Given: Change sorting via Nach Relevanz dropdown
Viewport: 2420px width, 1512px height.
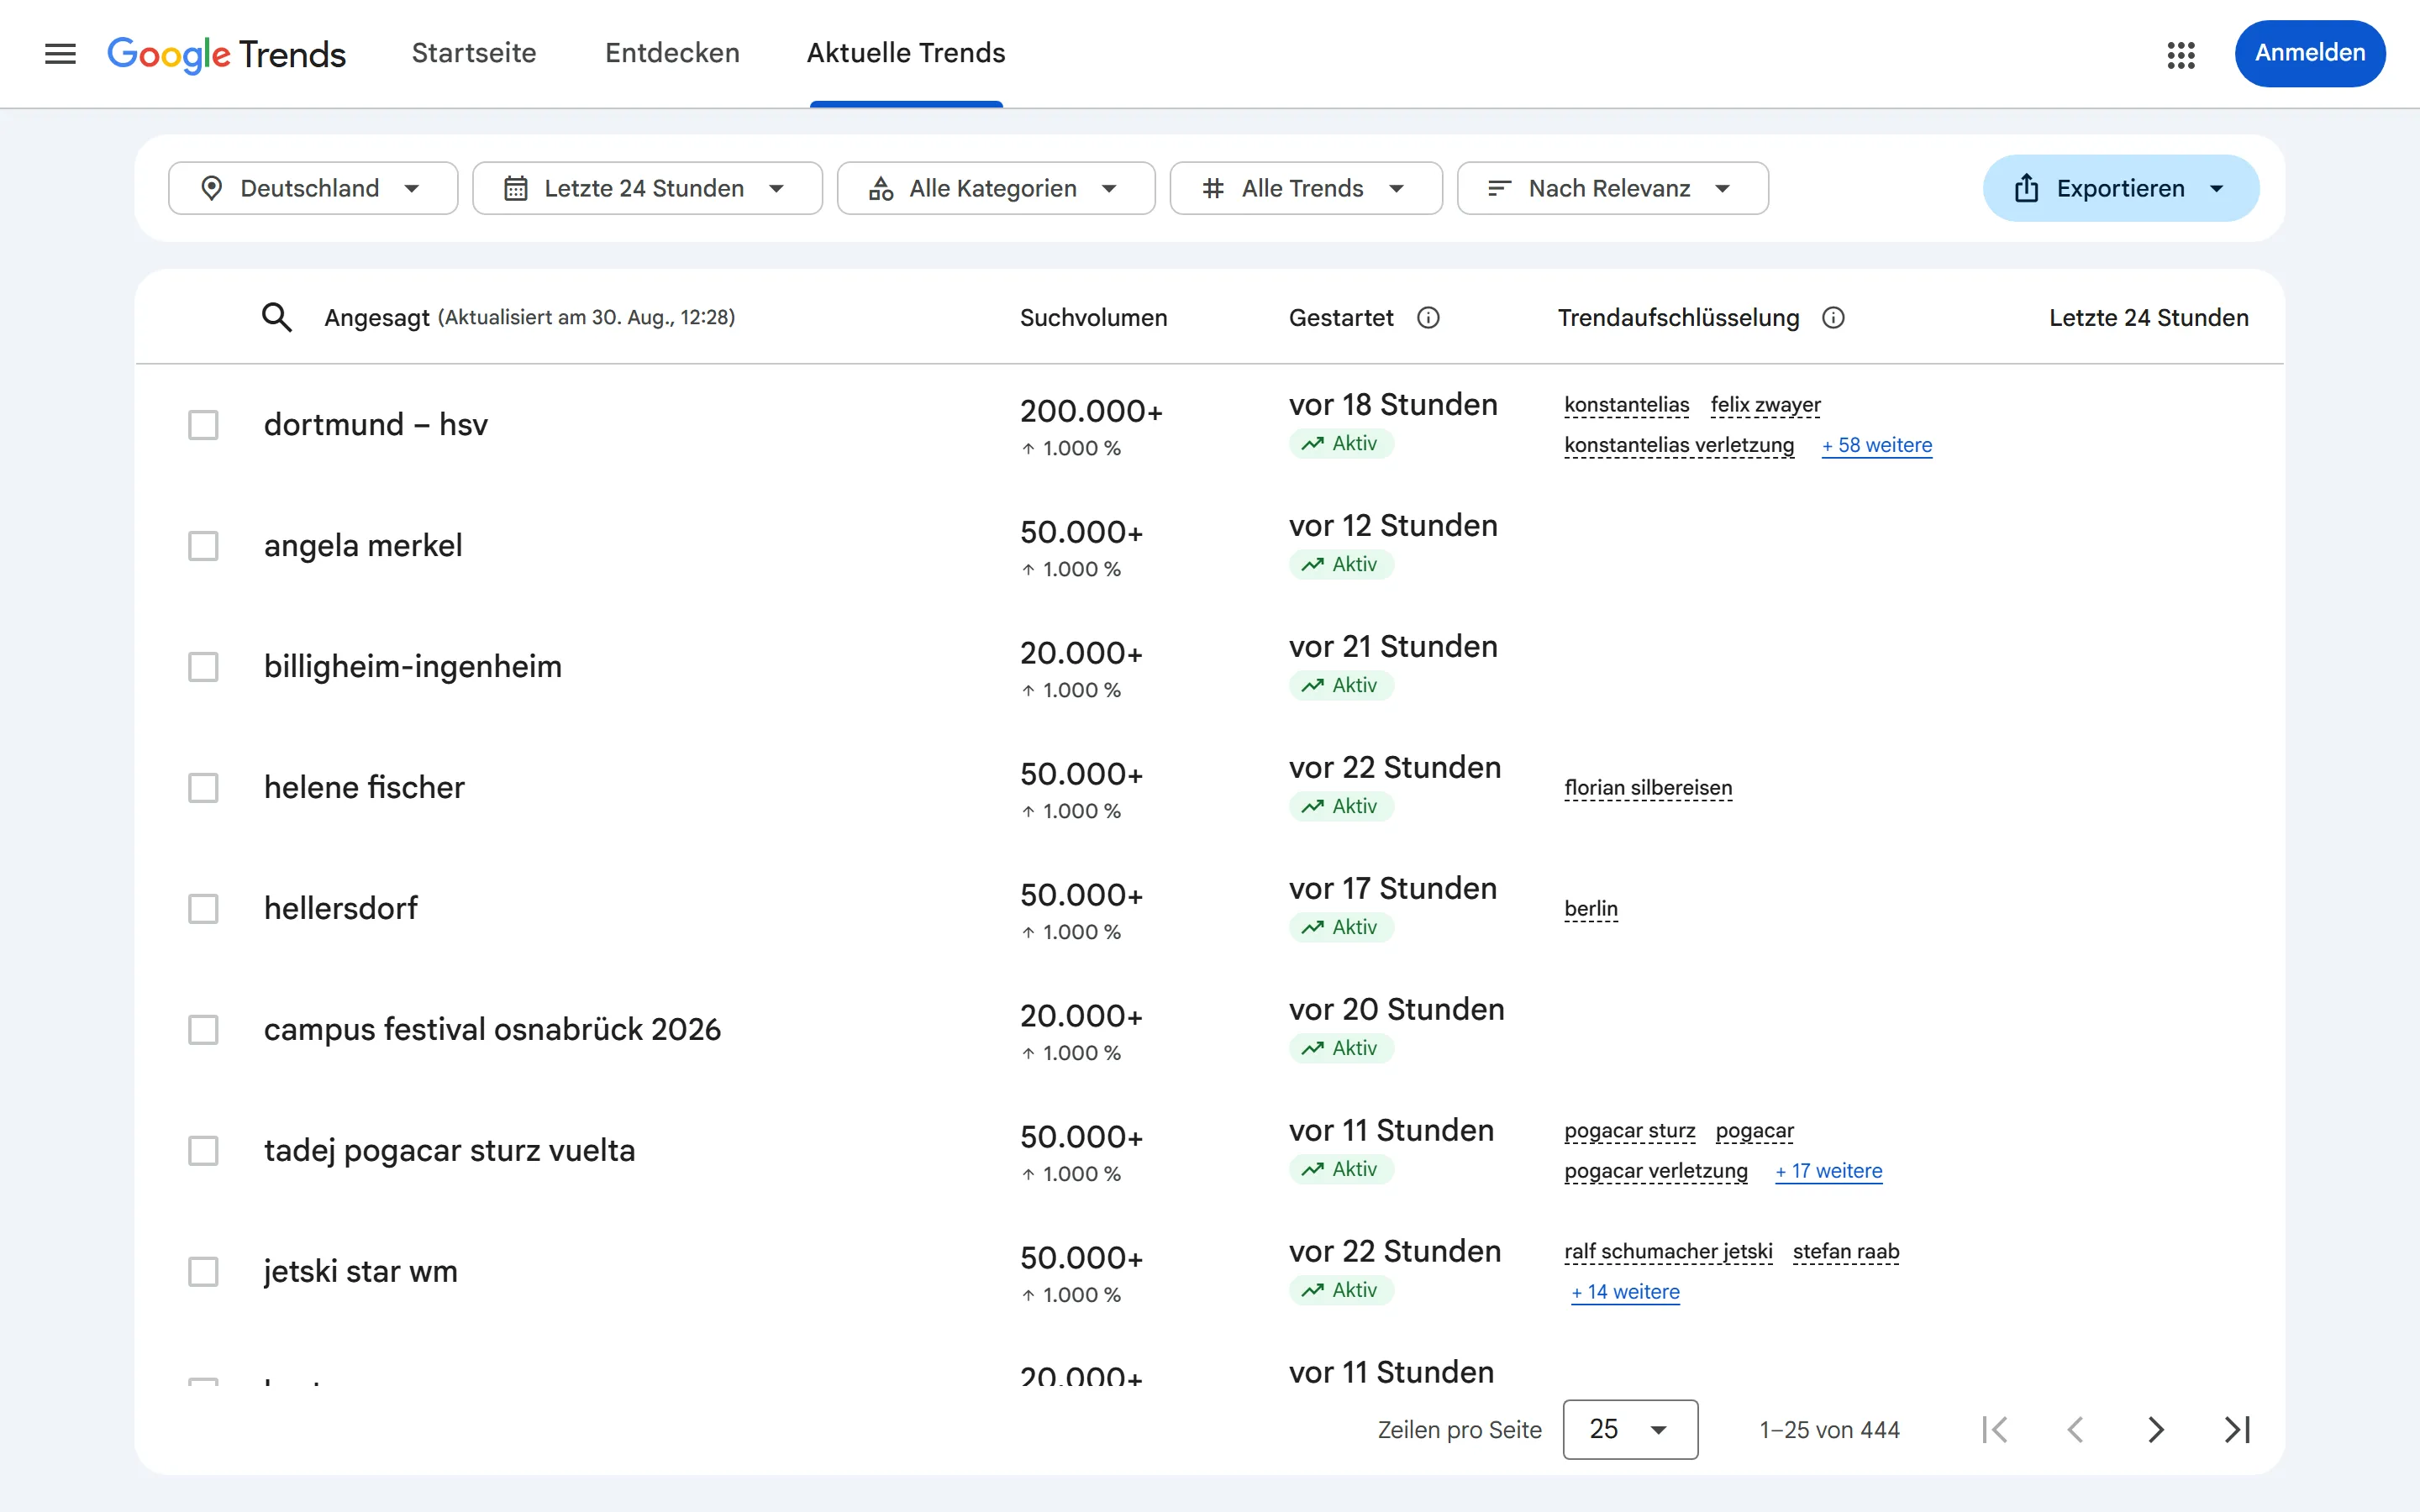Looking at the screenshot, I should point(1612,188).
